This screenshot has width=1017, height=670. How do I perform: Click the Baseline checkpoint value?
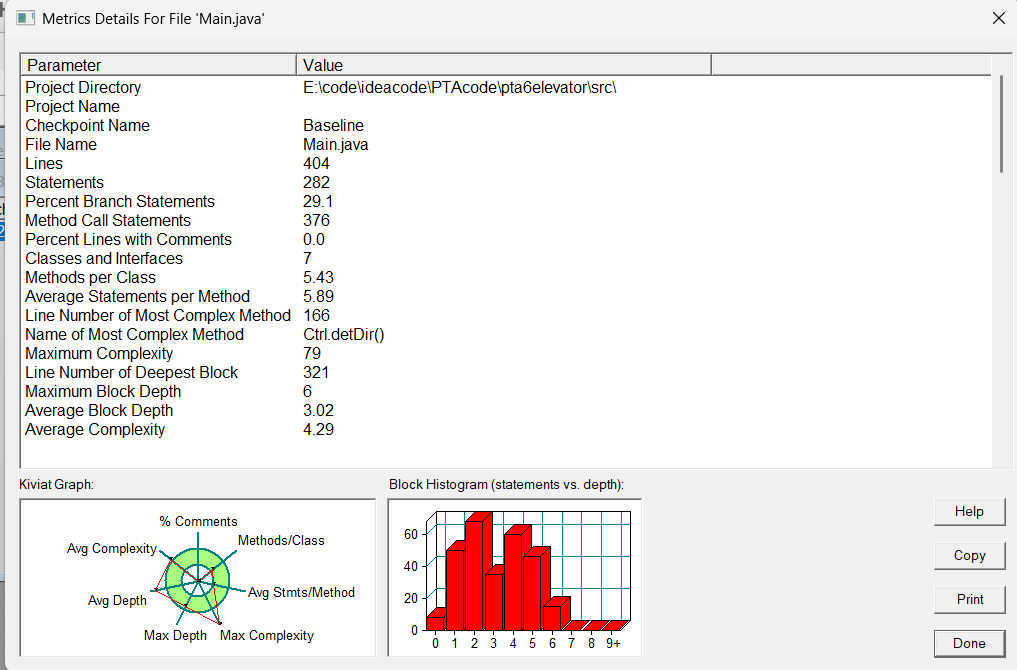point(333,125)
